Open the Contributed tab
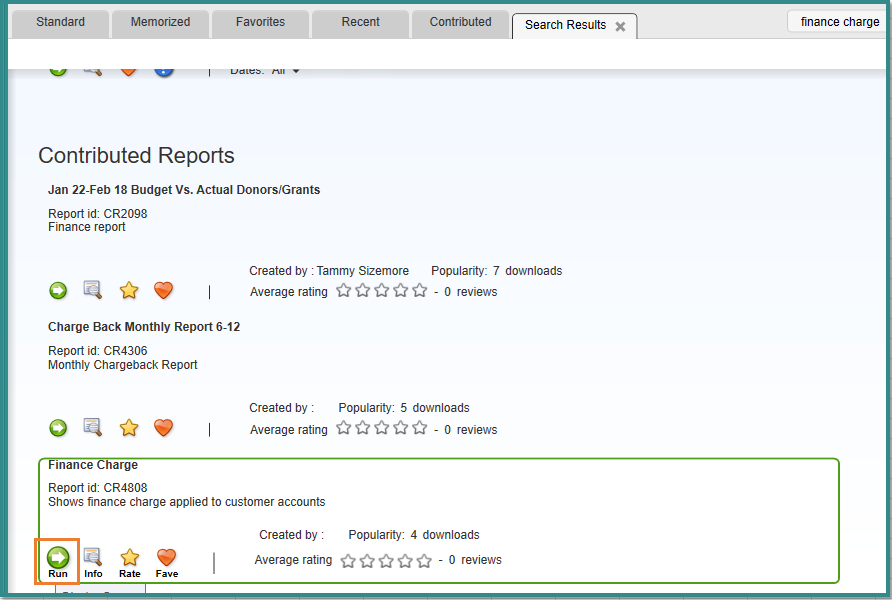 click(x=460, y=22)
